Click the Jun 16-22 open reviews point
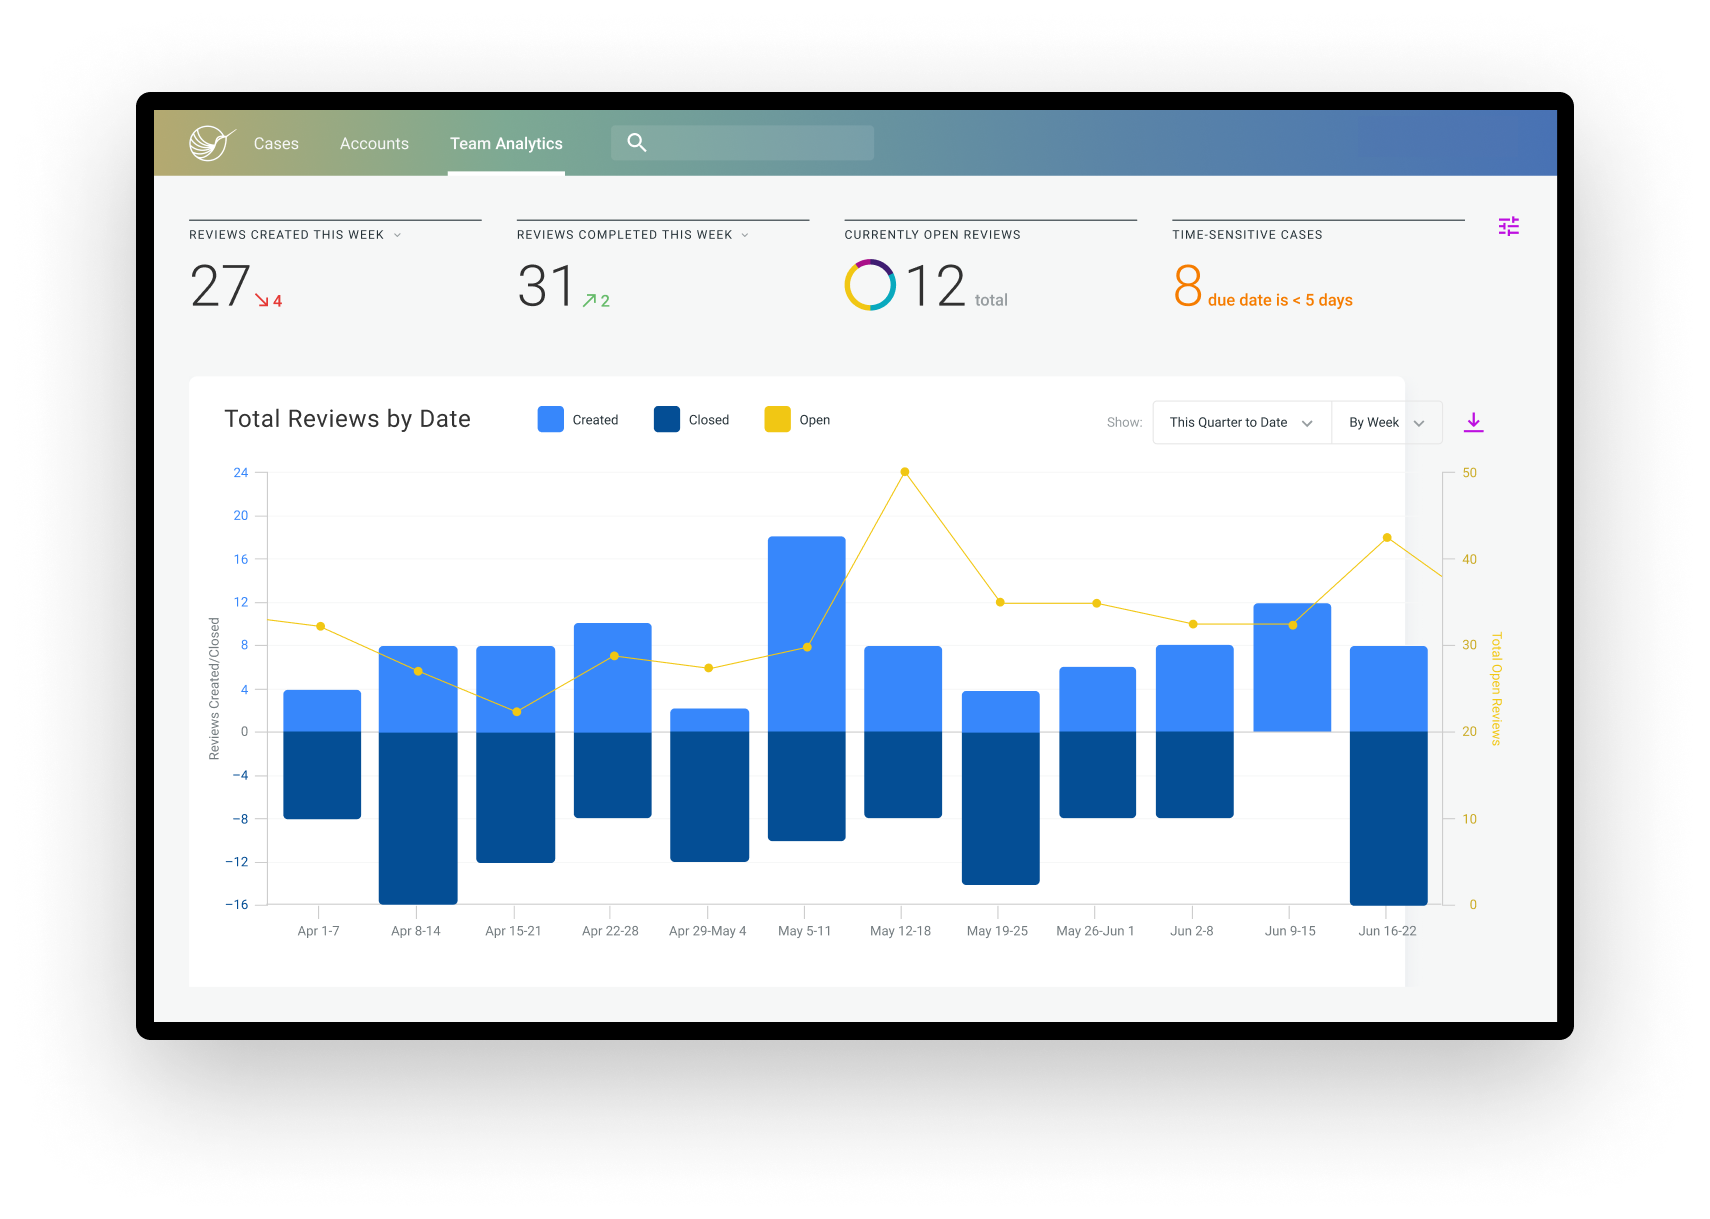The width and height of the screenshot is (1710, 1219). pos(1387,538)
